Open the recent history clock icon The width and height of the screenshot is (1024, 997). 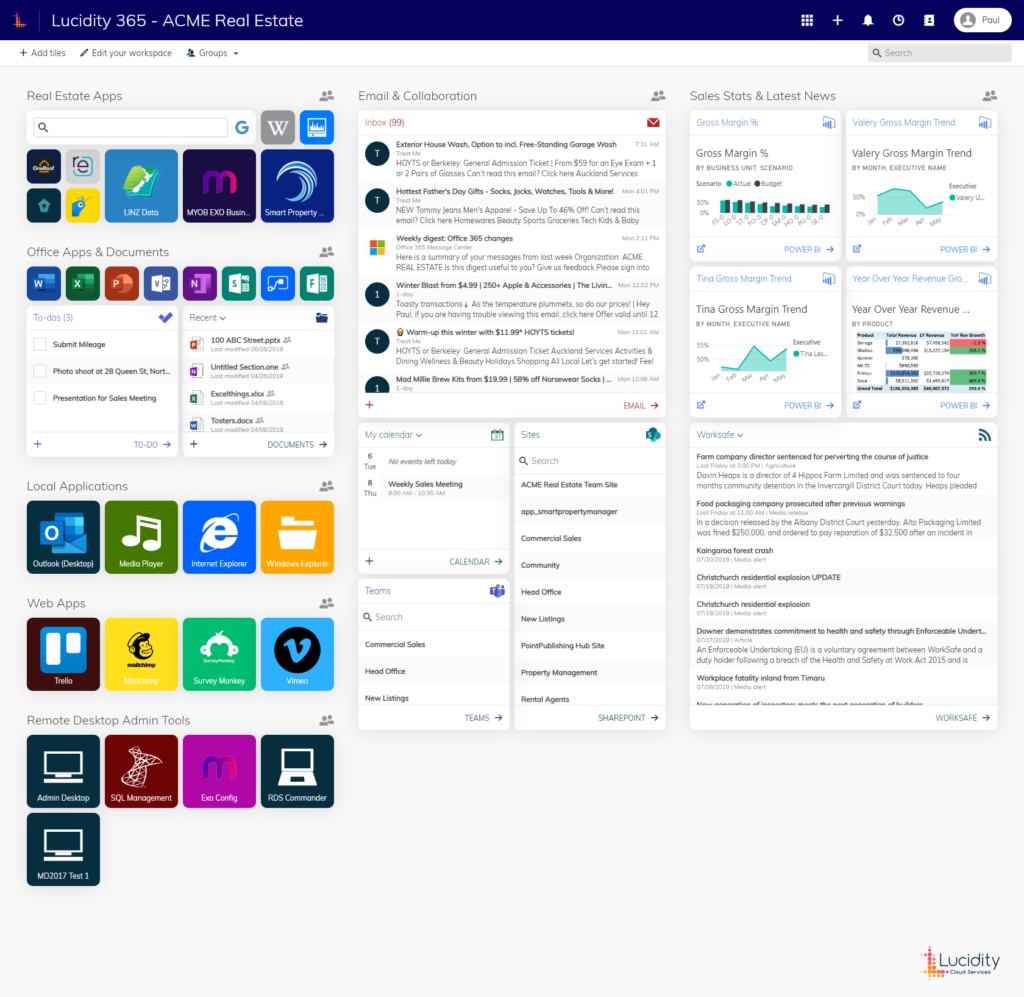[x=899, y=20]
